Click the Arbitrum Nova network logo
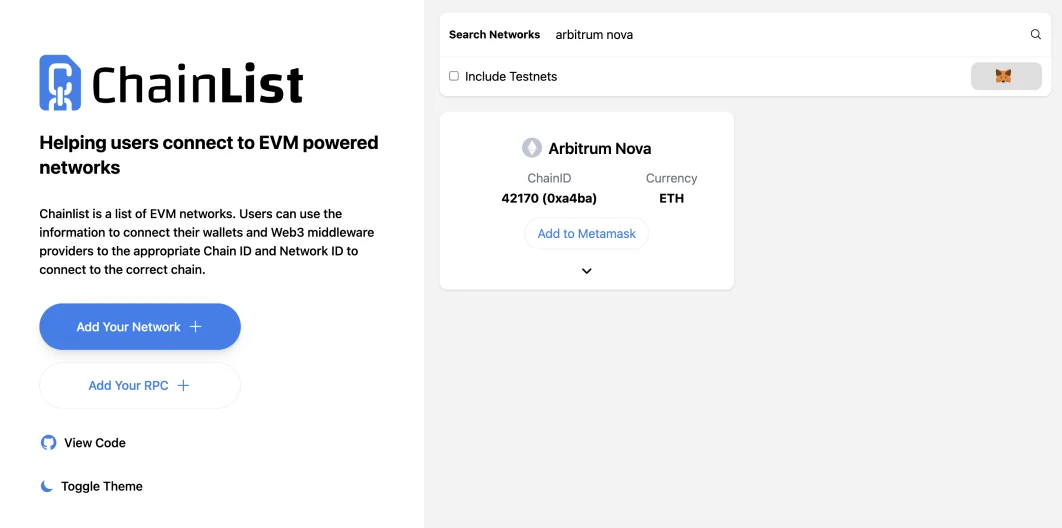This screenshot has width=1062, height=528. click(532, 148)
